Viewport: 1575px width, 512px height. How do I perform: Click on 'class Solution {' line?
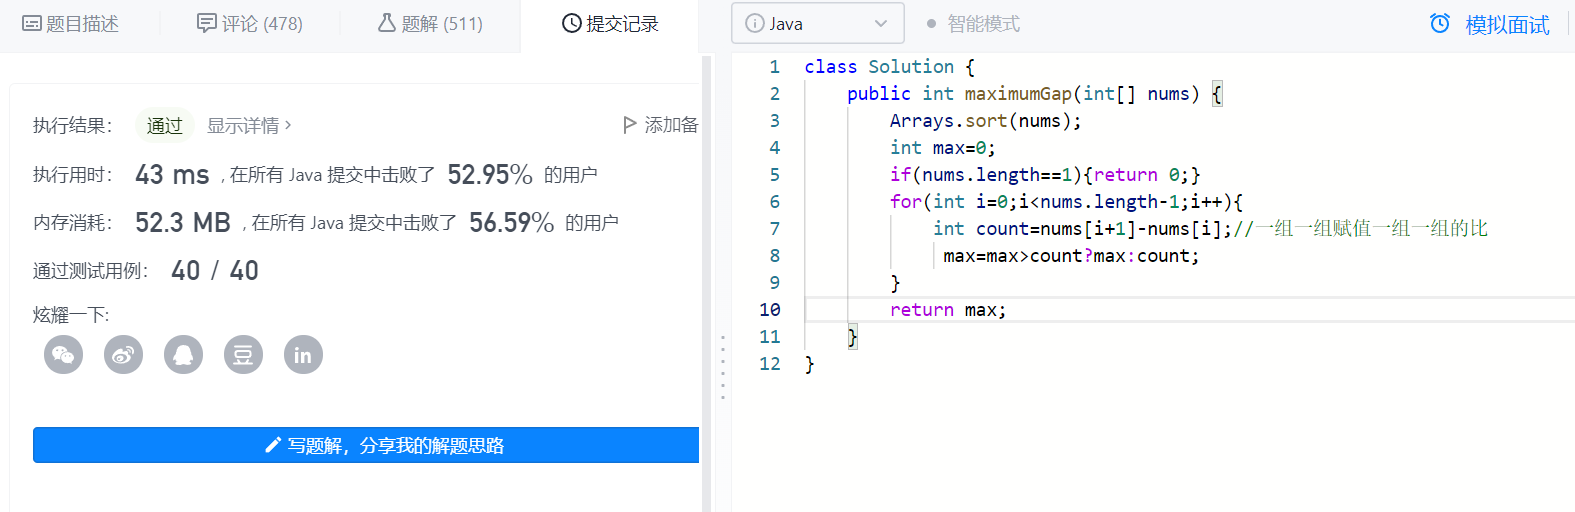click(889, 67)
